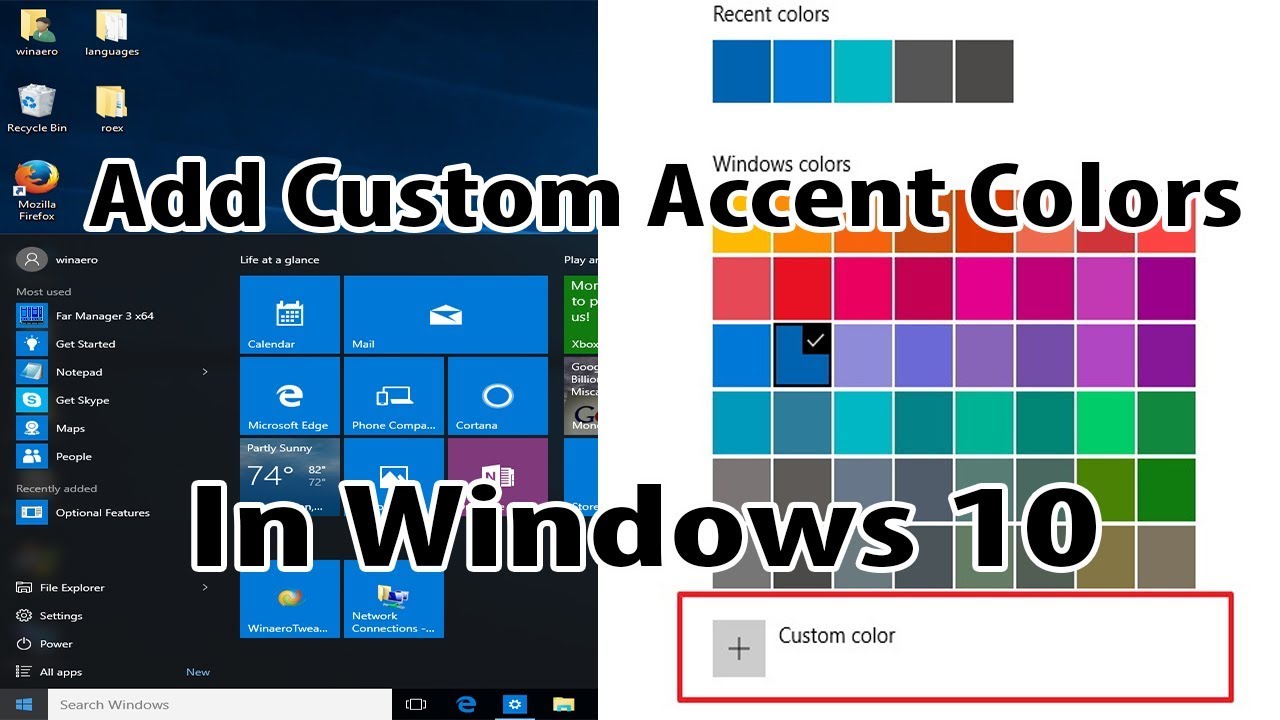Open the winaero folder on the desktop
Viewport: 1280px width, 720px height.
coord(36,32)
